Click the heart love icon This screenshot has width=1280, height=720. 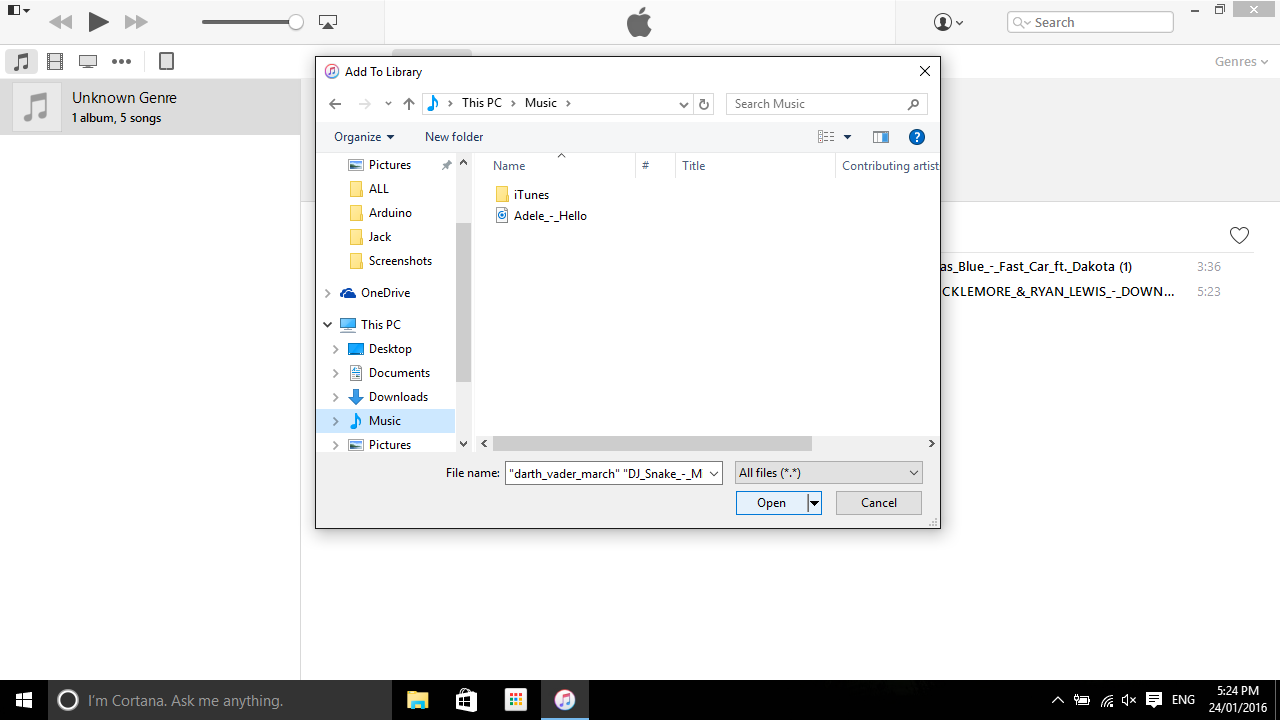[x=1239, y=236]
